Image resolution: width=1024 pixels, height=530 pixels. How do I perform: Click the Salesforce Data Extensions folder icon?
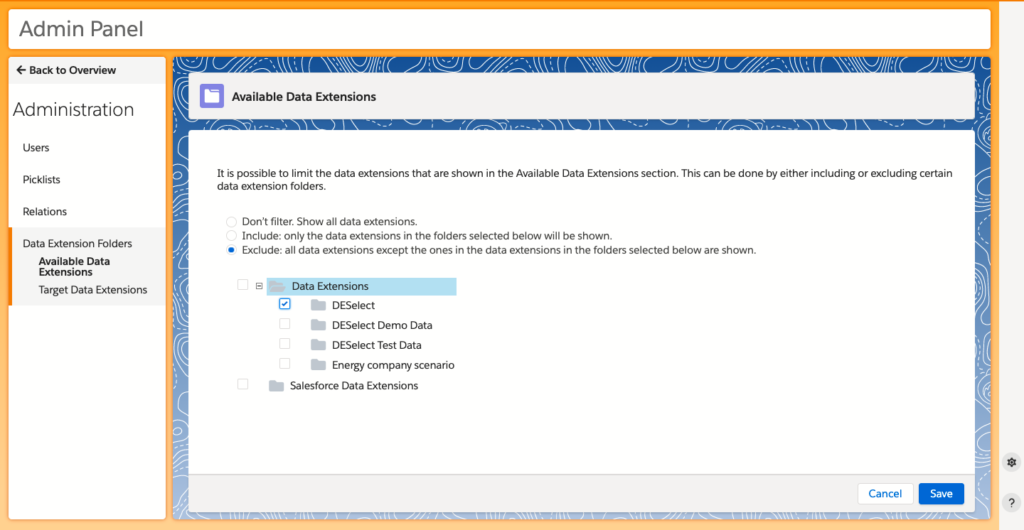click(276, 385)
